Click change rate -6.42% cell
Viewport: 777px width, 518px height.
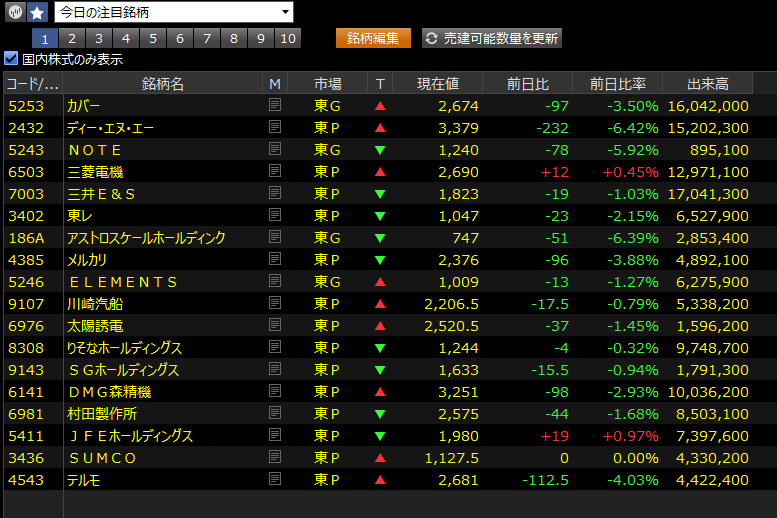(x=633, y=128)
